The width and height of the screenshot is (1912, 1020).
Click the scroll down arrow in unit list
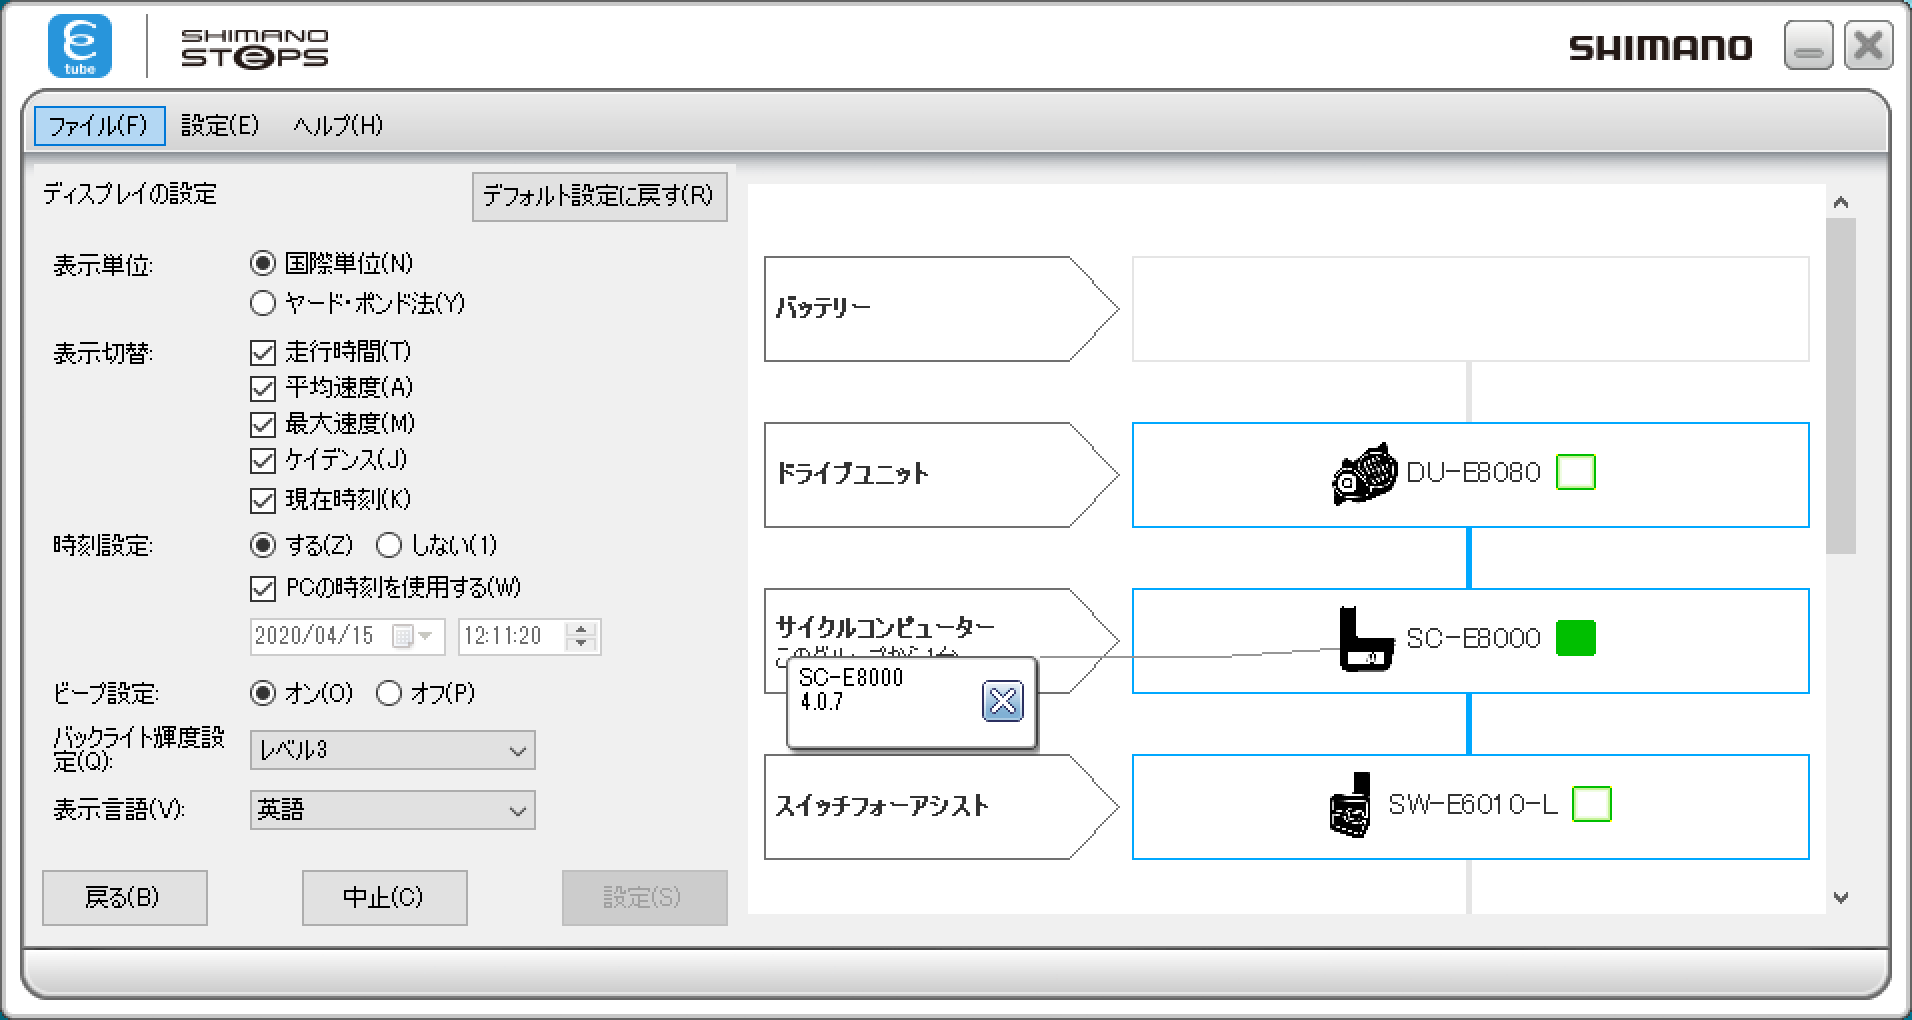pos(1841,898)
